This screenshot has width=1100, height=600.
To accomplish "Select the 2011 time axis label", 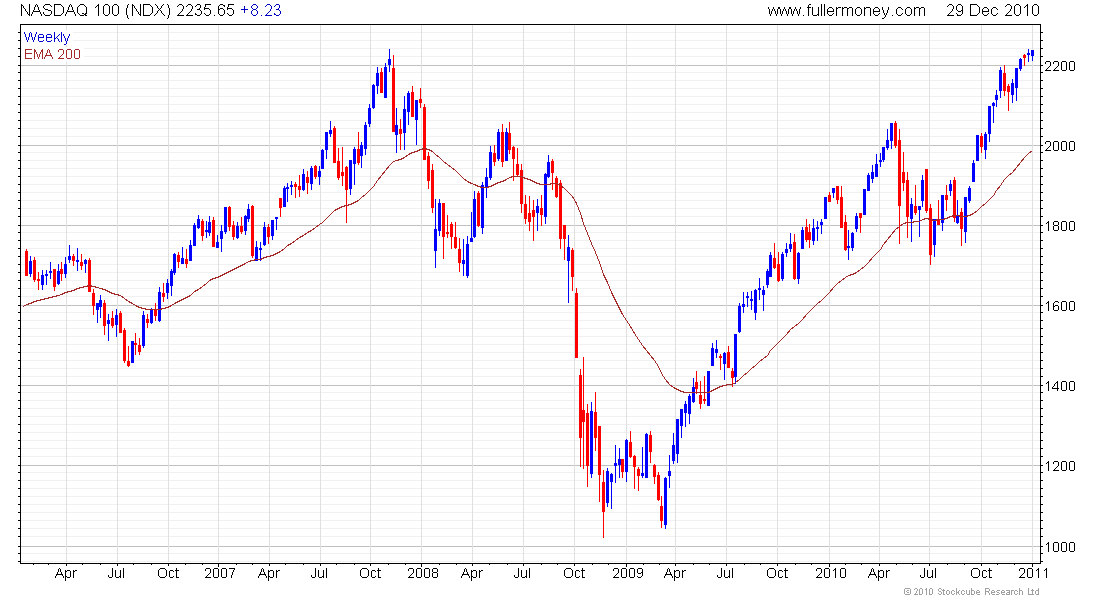I will click(x=1033, y=573).
